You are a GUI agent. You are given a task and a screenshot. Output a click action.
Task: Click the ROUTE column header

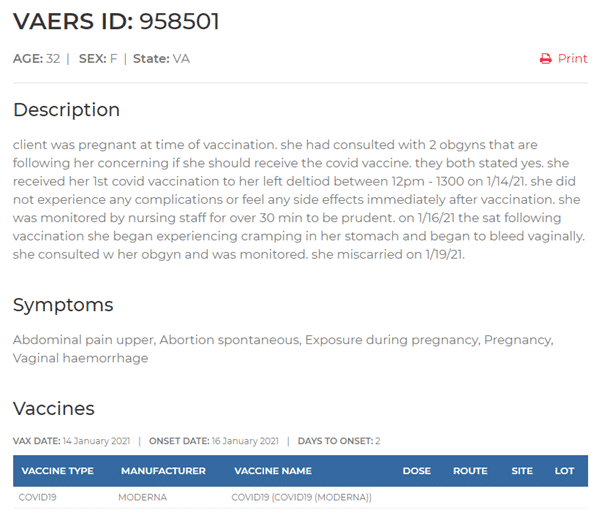coord(470,471)
